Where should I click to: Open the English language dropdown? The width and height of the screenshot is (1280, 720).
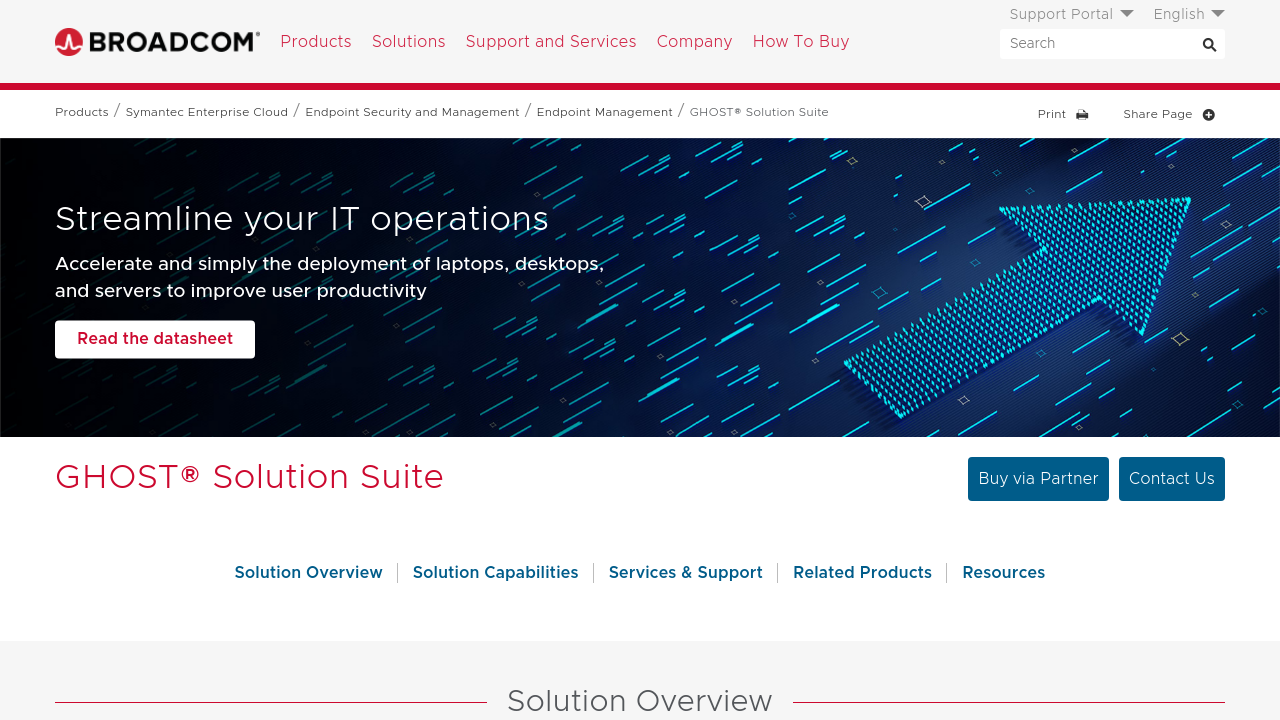click(x=1188, y=14)
